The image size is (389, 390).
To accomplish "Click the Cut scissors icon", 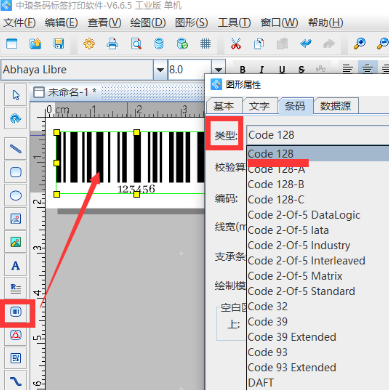I will 236,44.
